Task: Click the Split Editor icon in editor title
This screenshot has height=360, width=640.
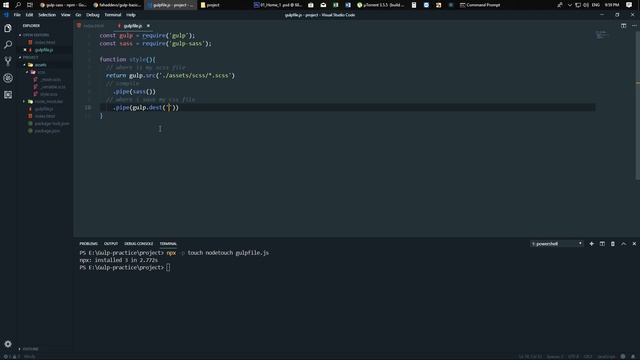Action: click(623, 26)
